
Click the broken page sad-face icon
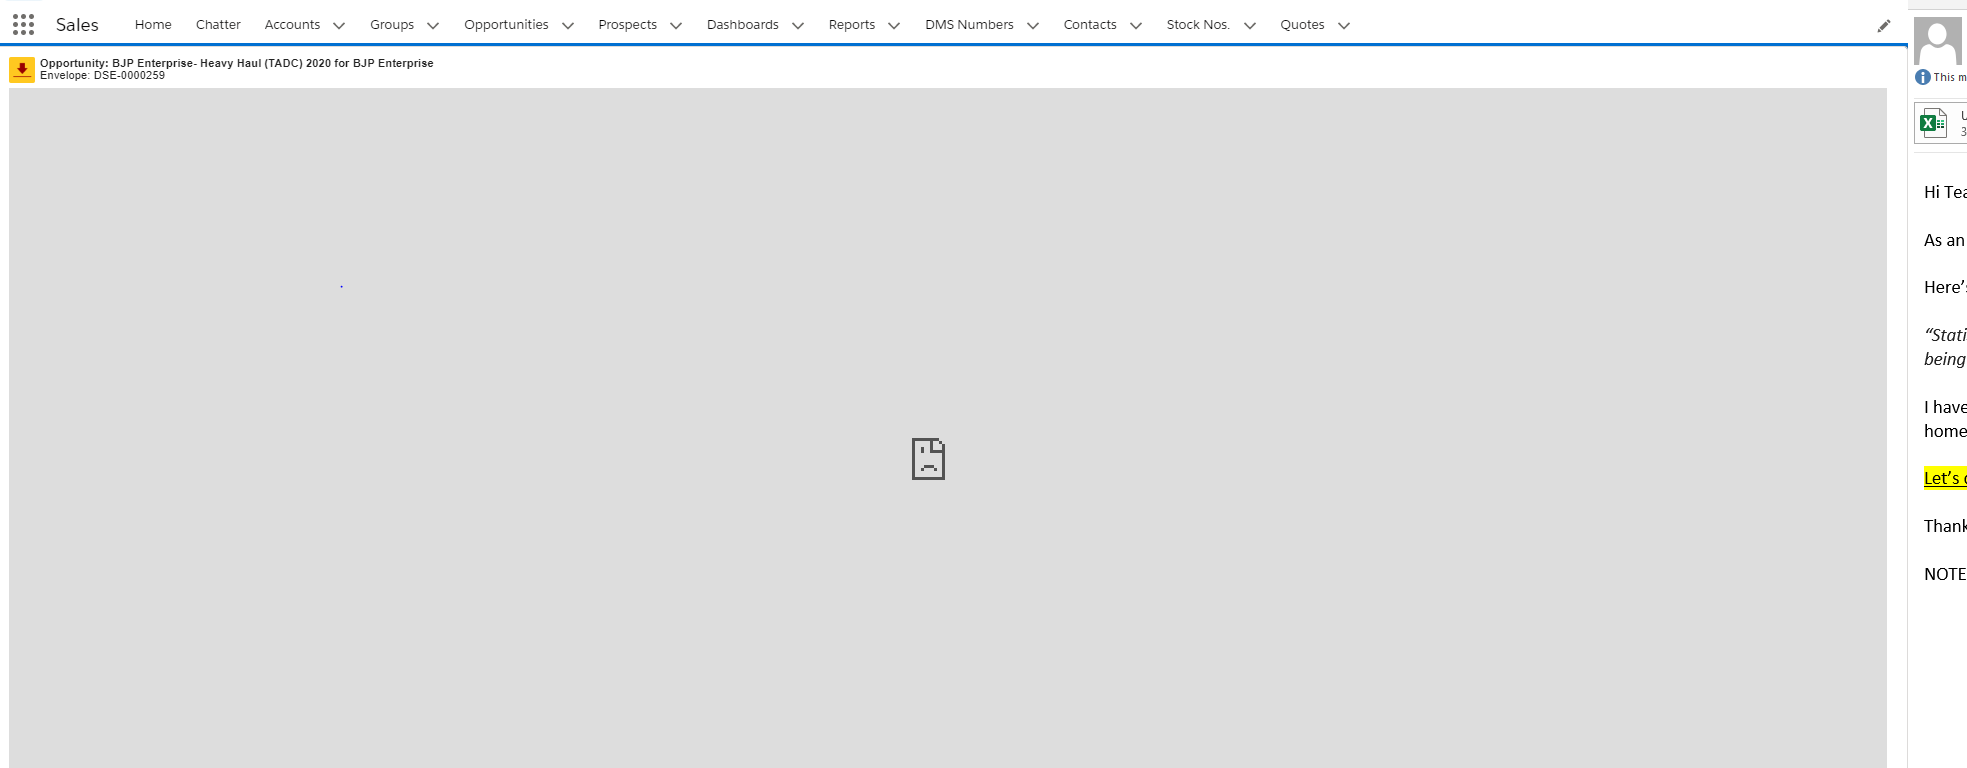click(x=928, y=459)
